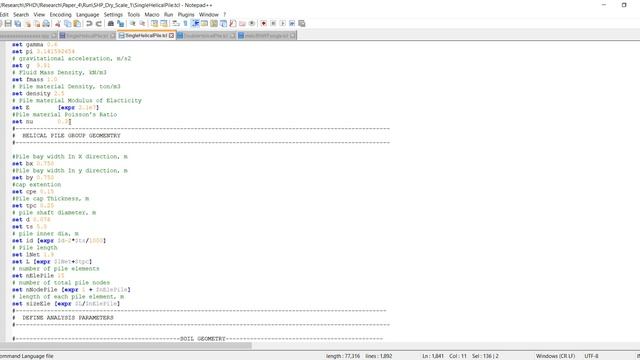This screenshot has height=360, width=640.
Task: Click the Zoom Out magnifier icon
Action: pyautogui.click(x=142, y=24)
